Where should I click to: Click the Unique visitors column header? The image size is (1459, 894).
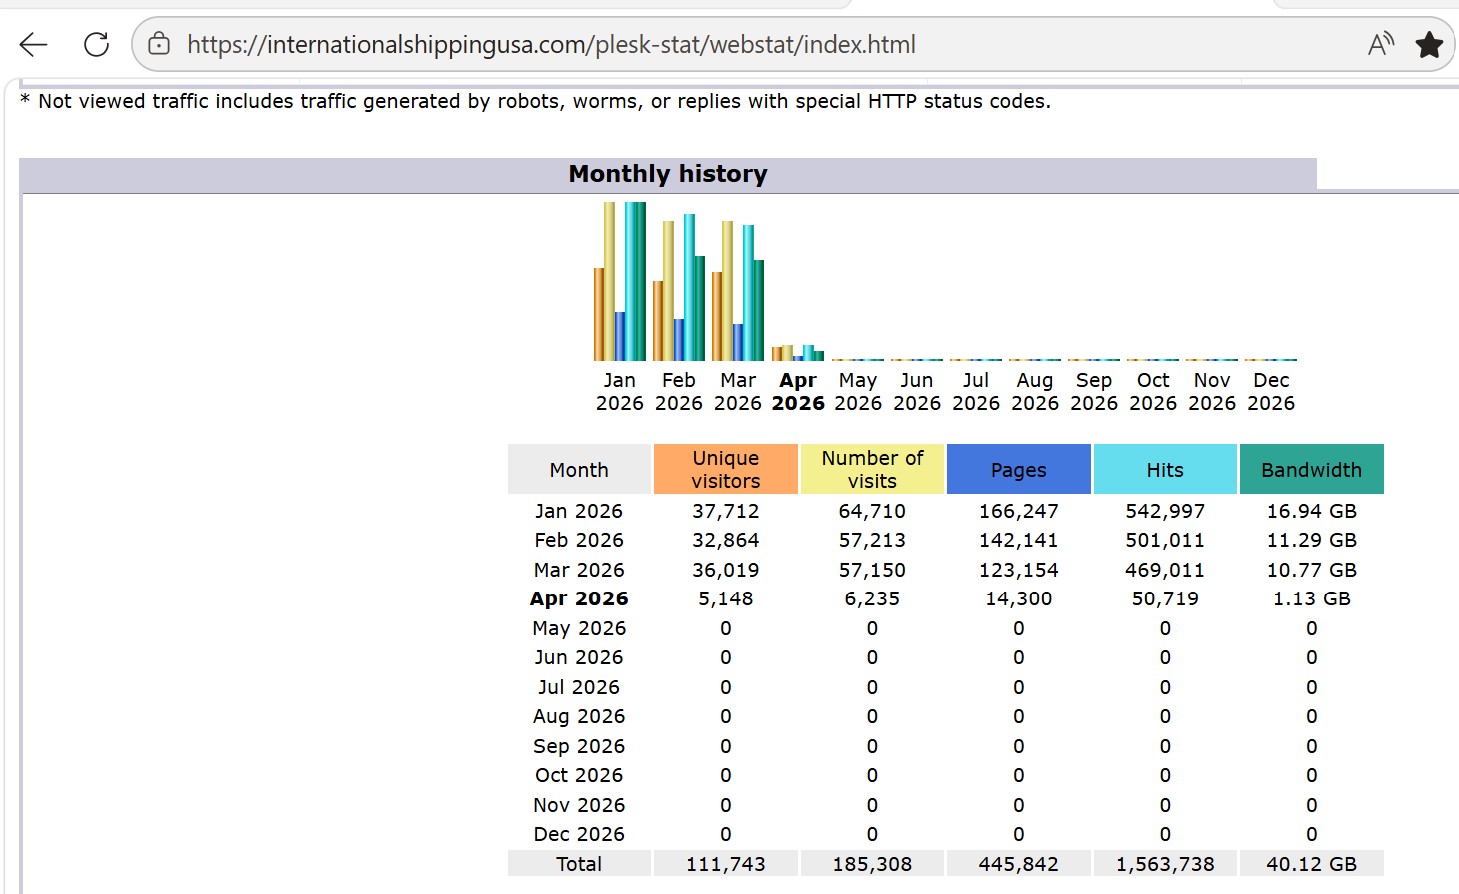coord(725,469)
